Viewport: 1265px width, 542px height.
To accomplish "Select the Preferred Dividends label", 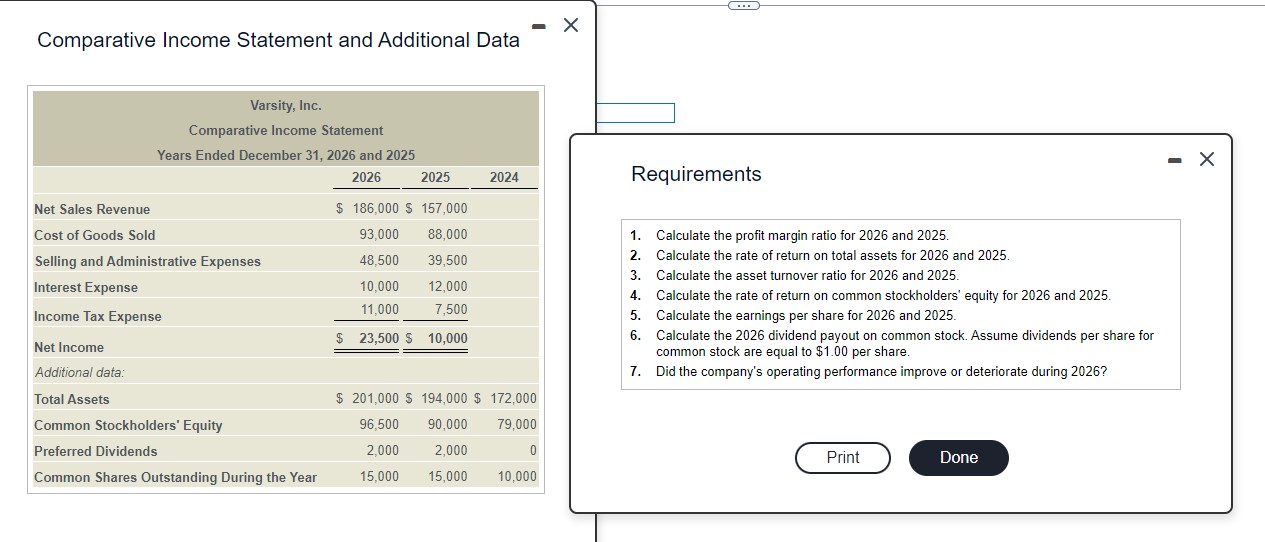I will [96, 451].
